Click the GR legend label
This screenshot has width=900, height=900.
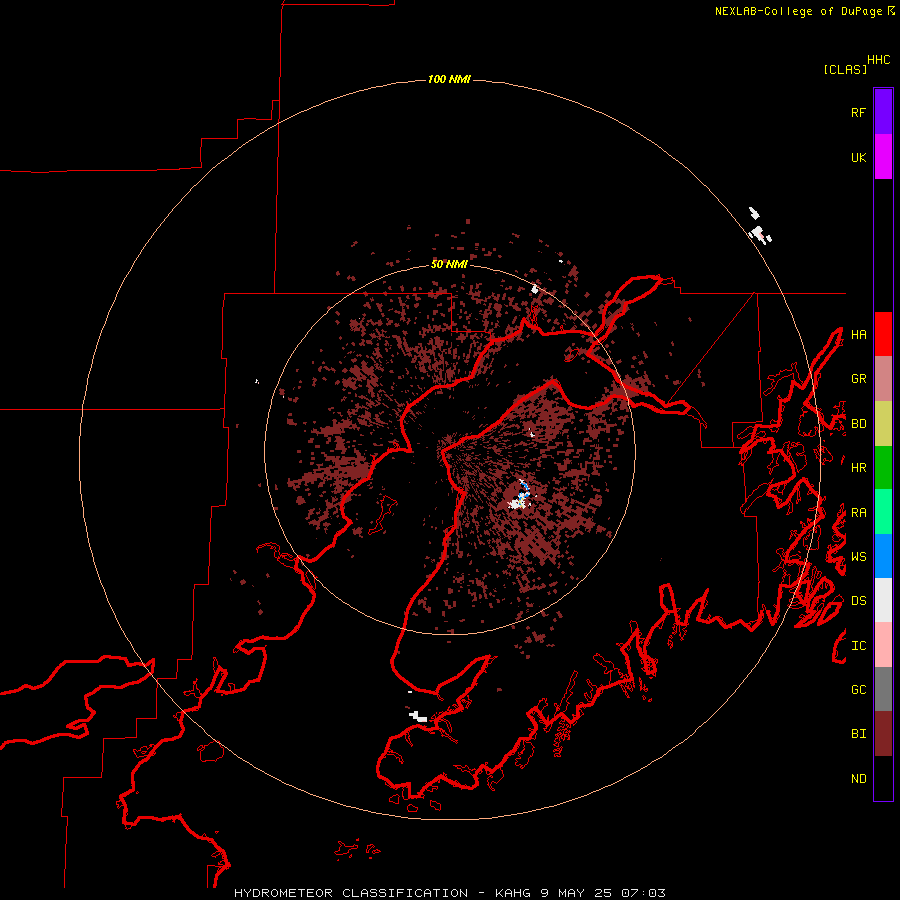pos(858,379)
